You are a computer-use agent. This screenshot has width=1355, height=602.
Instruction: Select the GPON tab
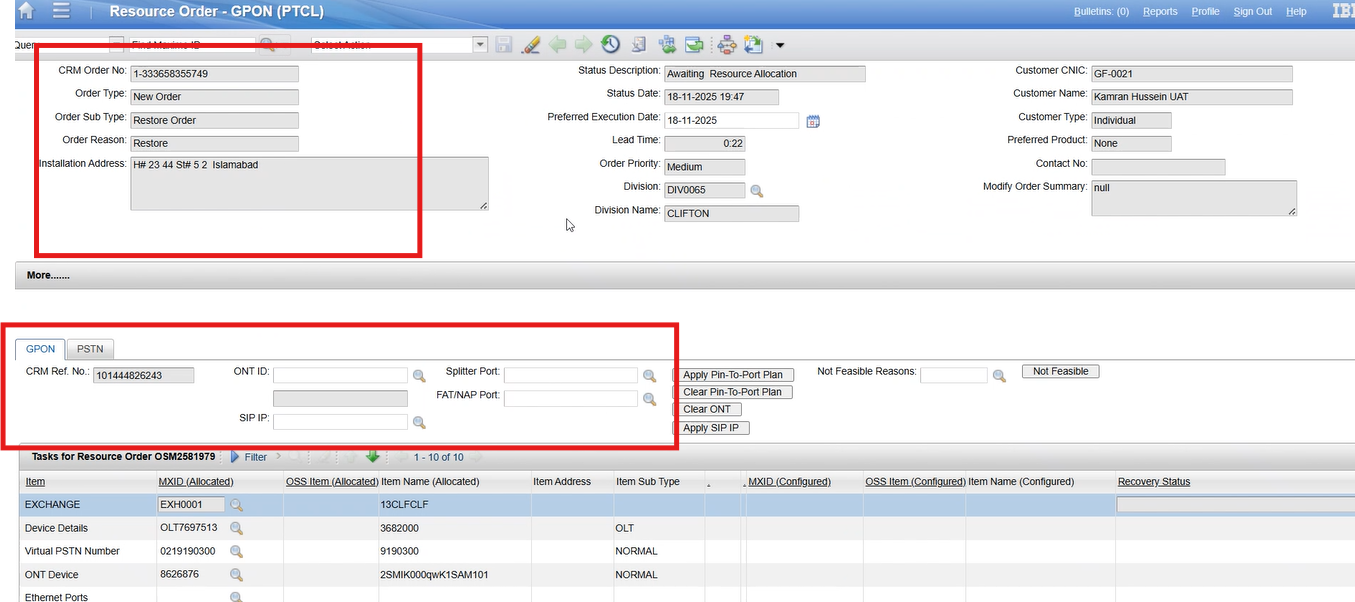[40, 349]
